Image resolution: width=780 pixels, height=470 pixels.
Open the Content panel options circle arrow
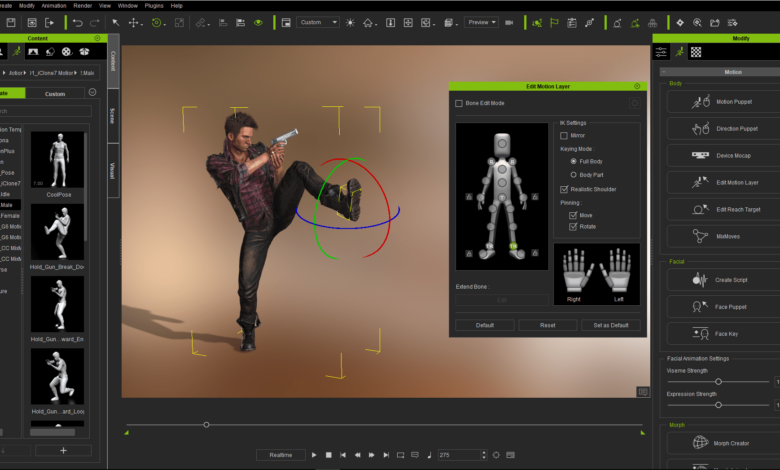point(92,92)
